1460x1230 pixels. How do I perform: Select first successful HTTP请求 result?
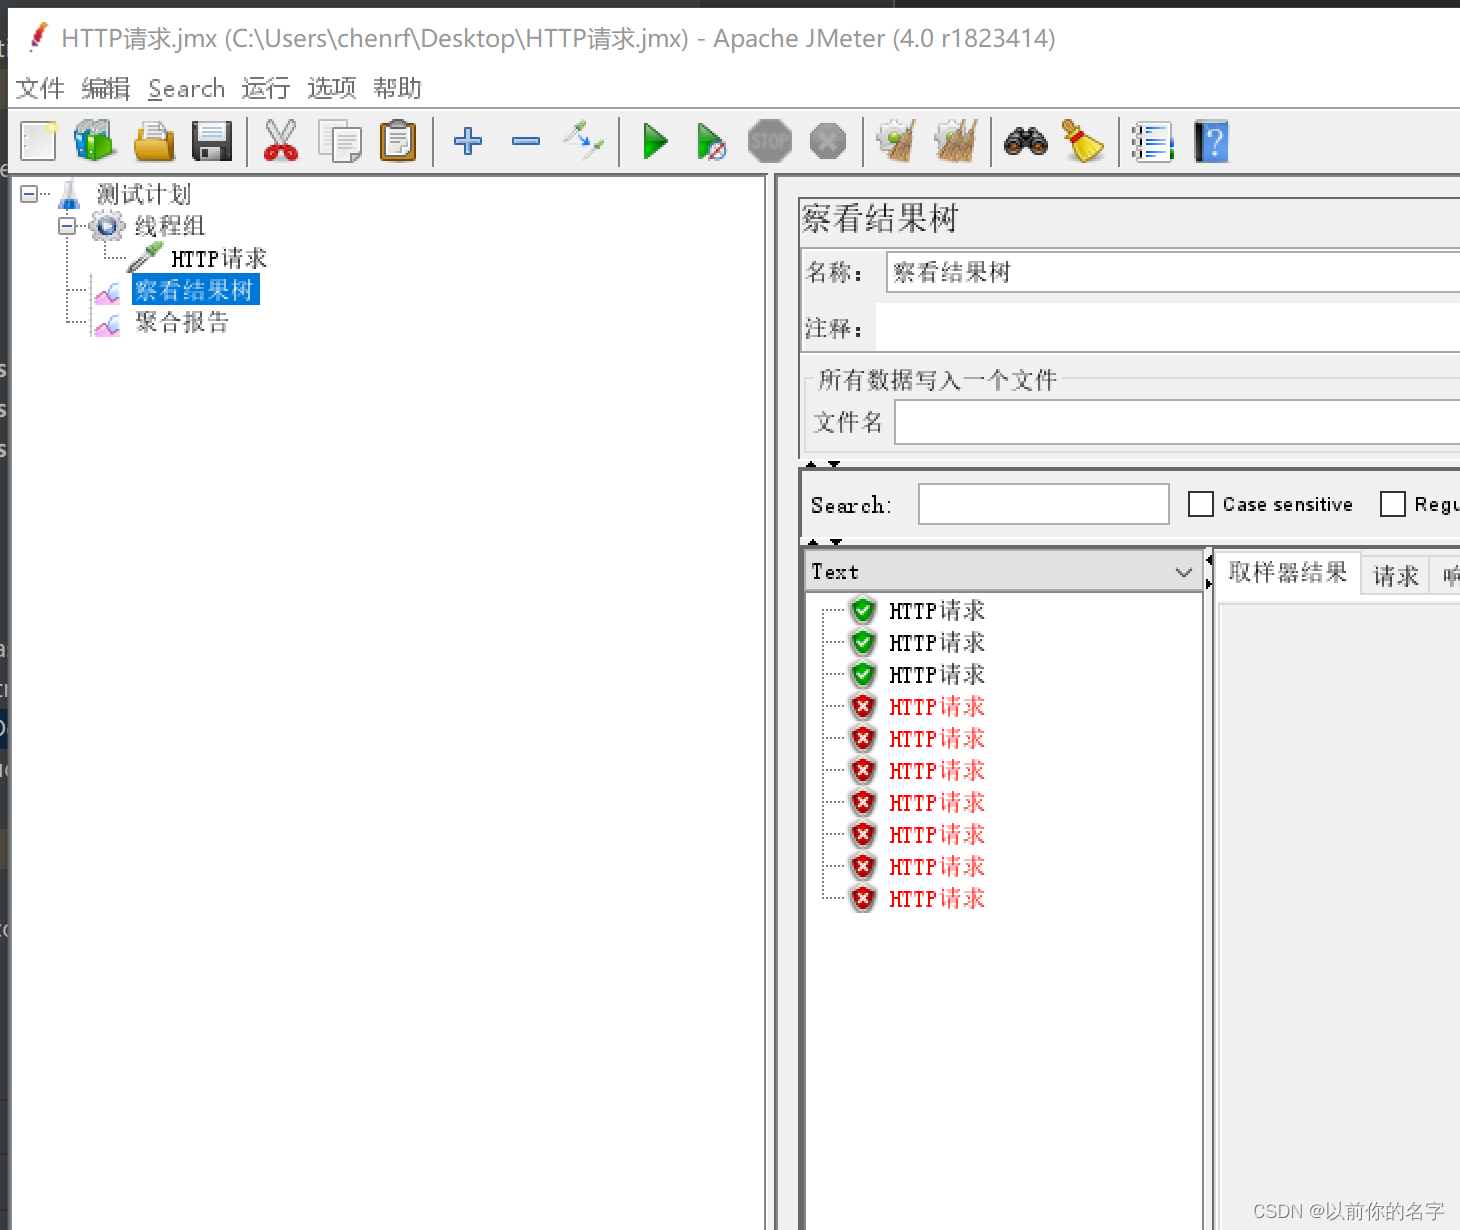point(937,610)
